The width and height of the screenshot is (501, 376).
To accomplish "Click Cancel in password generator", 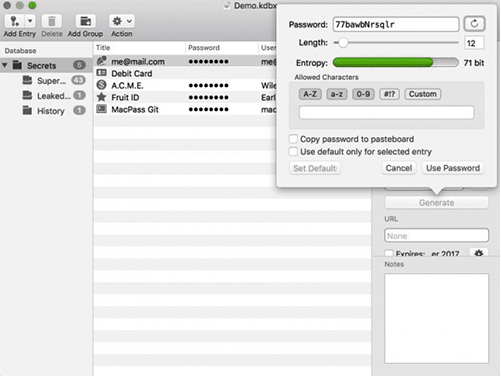I will coord(399,168).
